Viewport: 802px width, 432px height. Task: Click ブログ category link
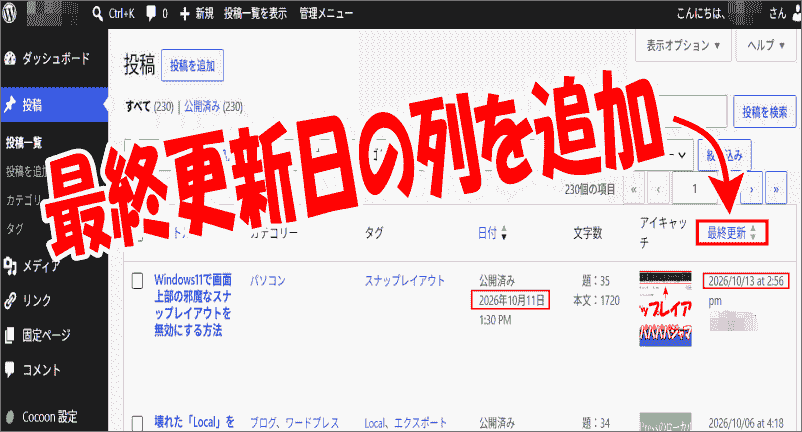tap(263, 423)
